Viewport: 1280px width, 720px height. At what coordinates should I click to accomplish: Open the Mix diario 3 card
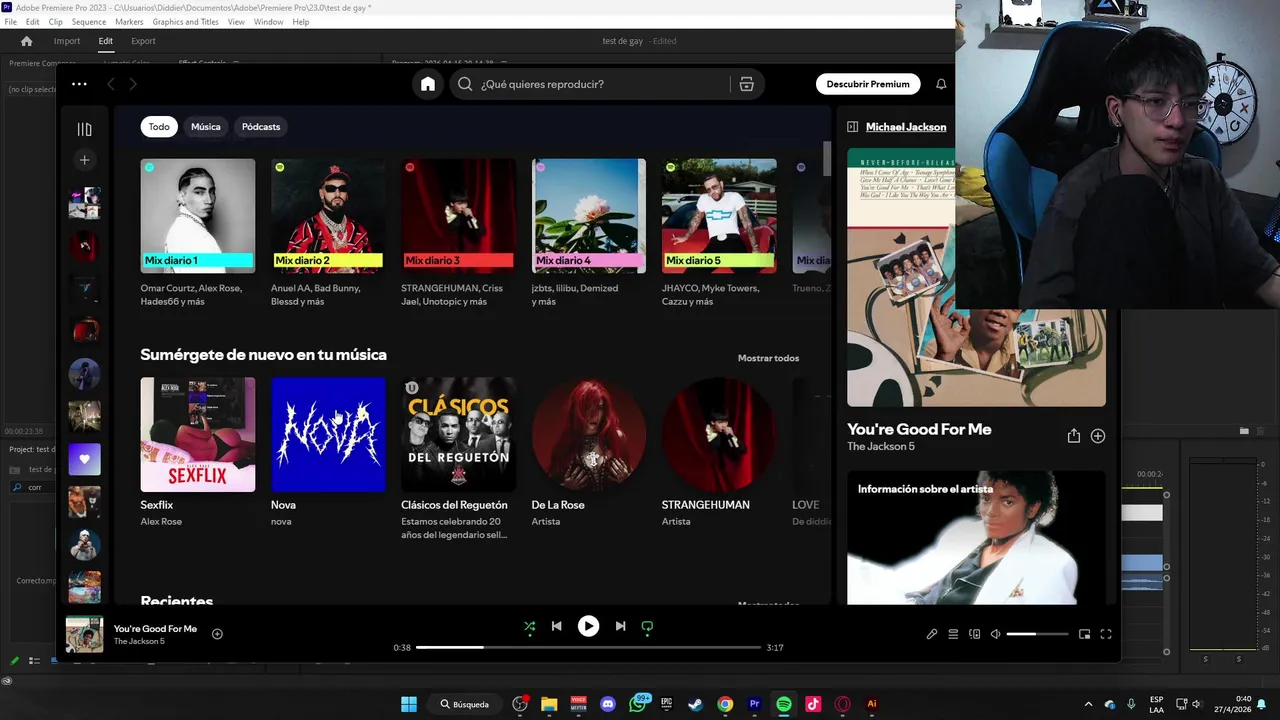(458, 233)
